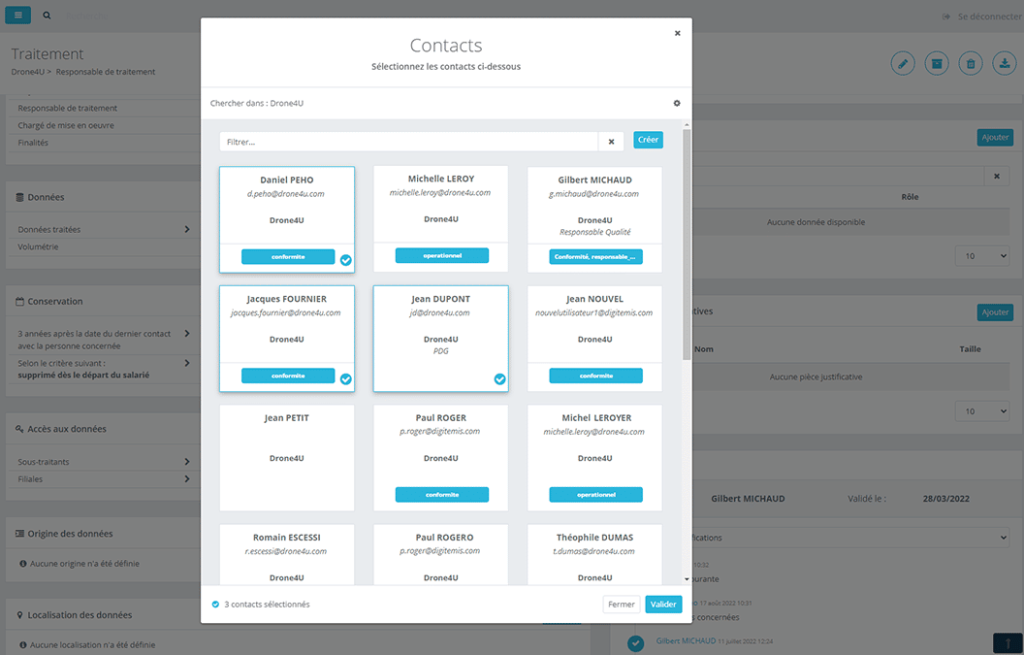Click the Créer button
This screenshot has width=1024, height=655.
coord(648,140)
